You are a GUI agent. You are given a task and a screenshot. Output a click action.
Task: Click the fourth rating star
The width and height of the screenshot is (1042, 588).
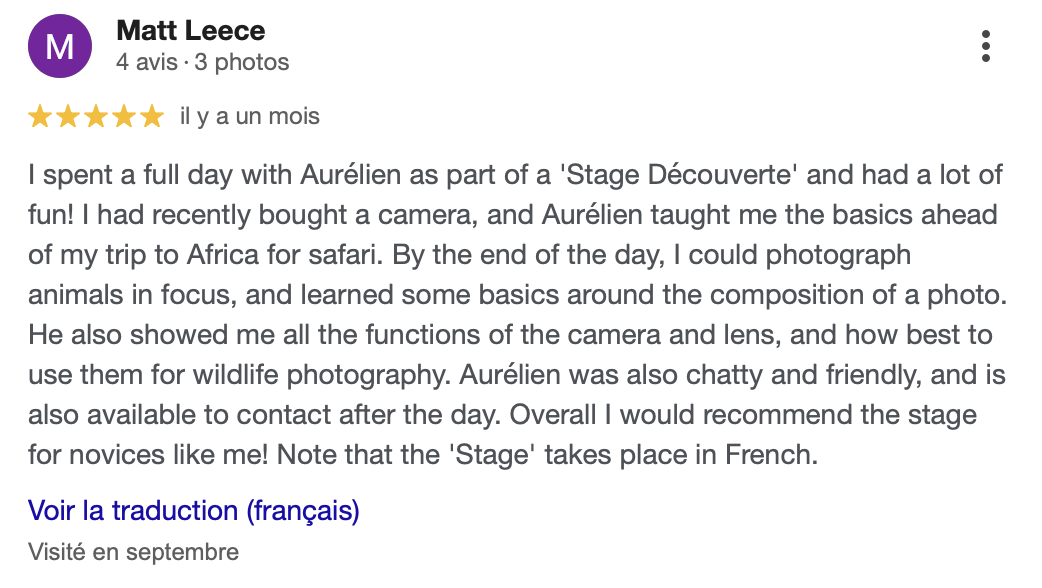click(124, 117)
